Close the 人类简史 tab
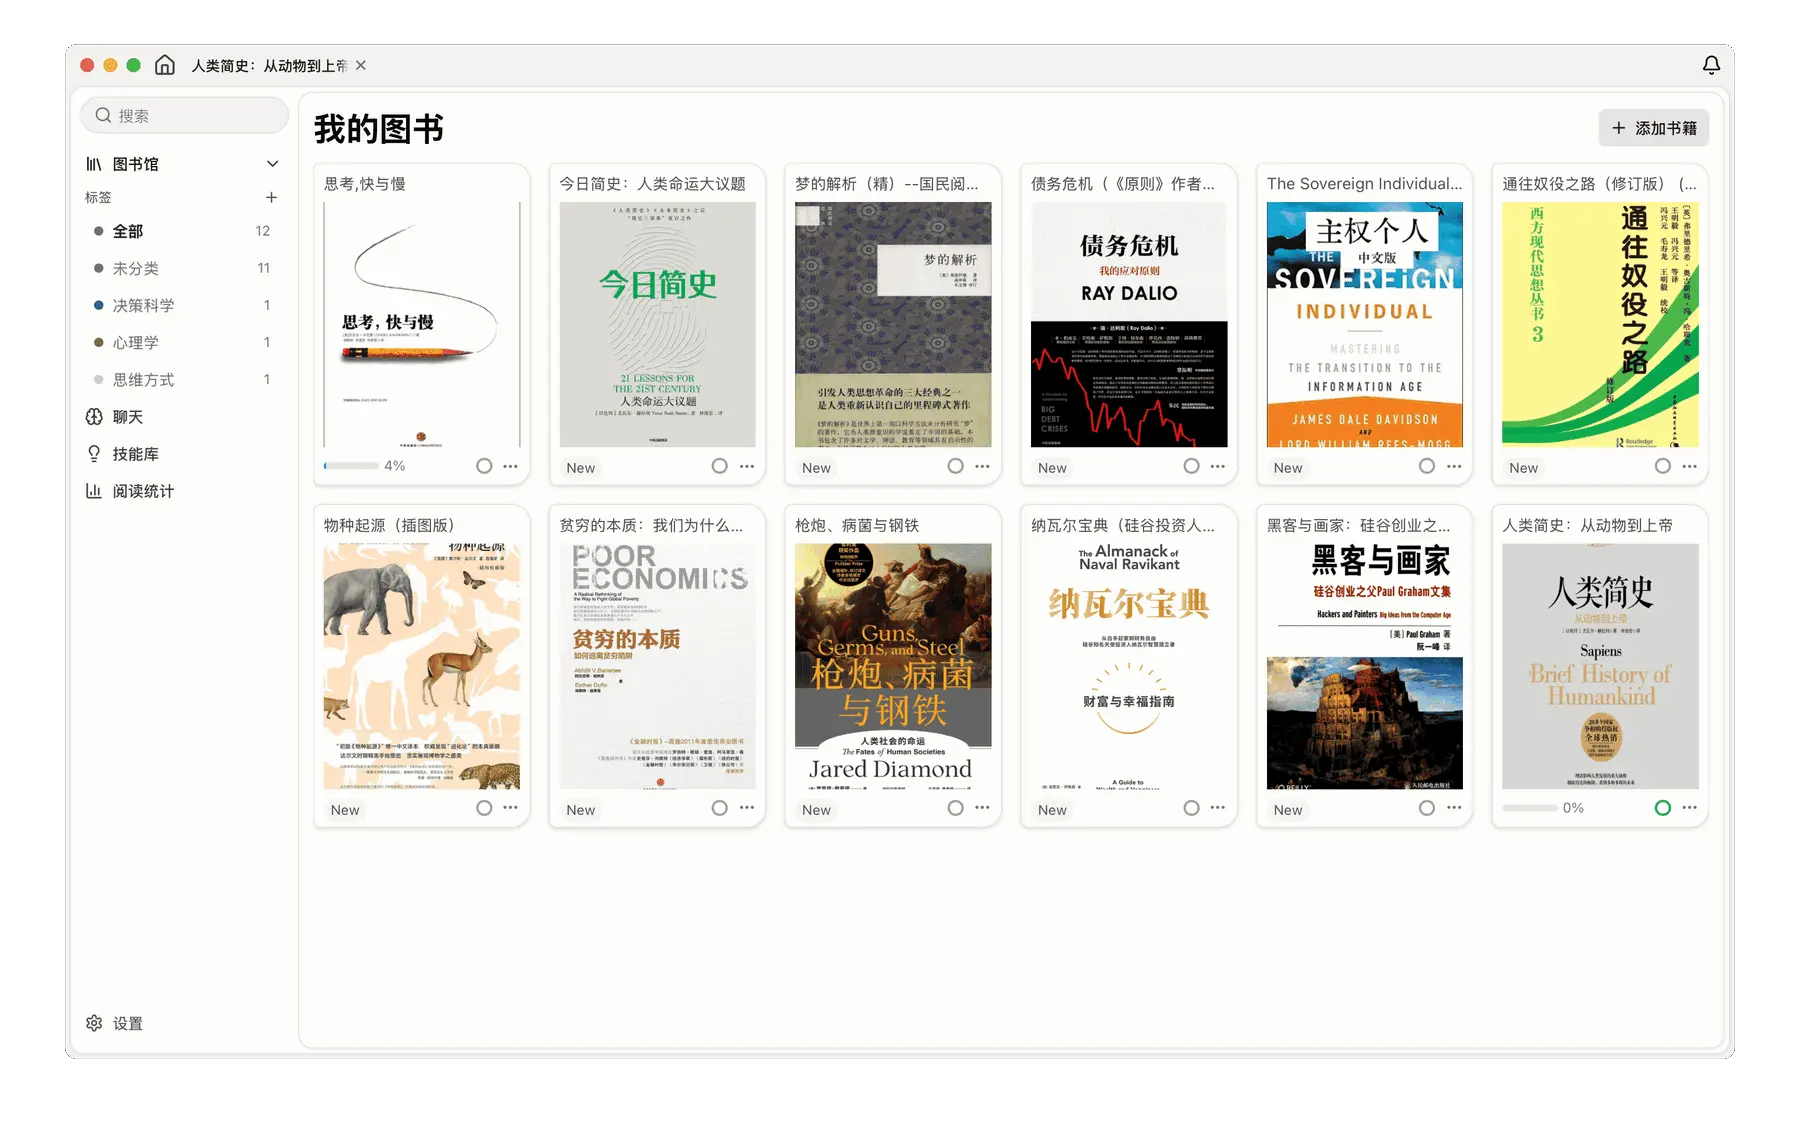 click(x=361, y=65)
